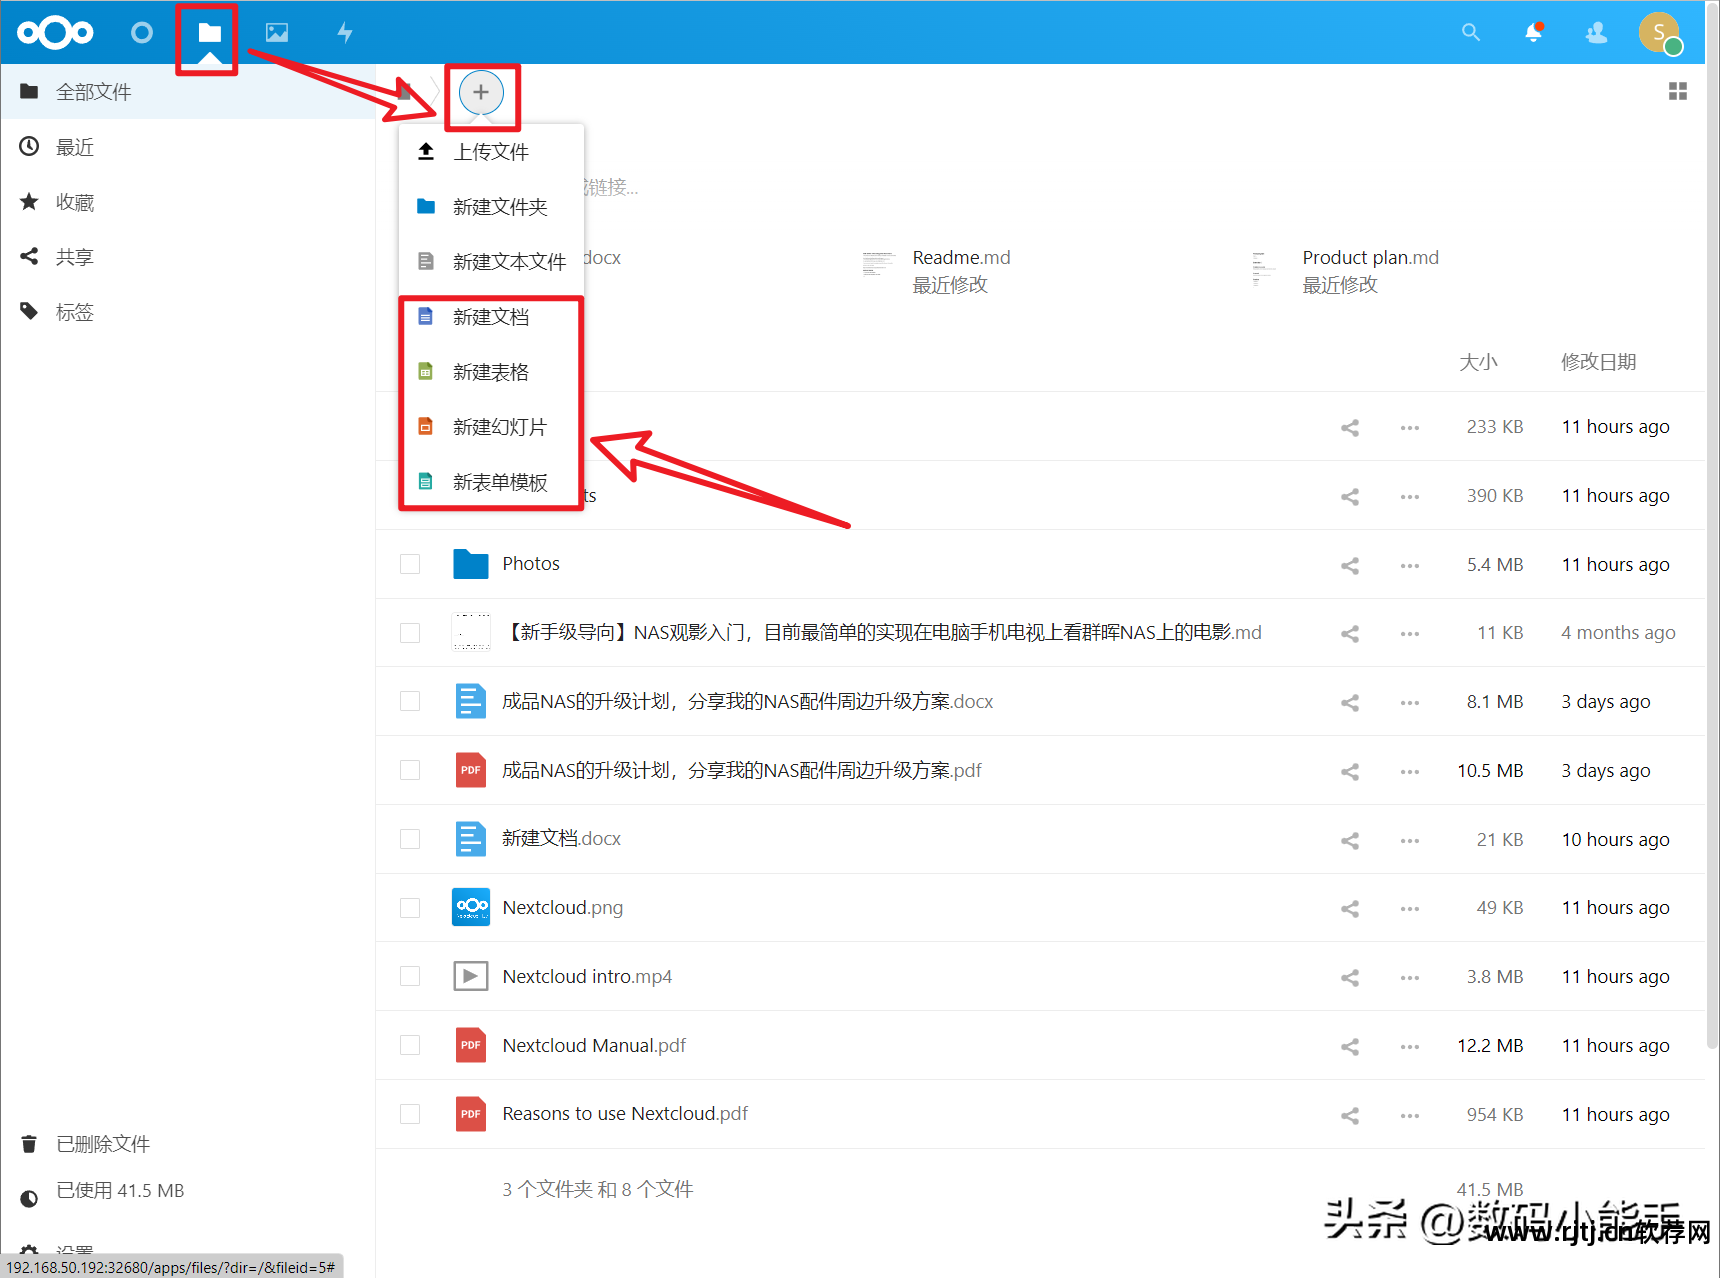Expand Shares (共享) in sidebar
The image size is (1720, 1278).
tap(188, 257)
